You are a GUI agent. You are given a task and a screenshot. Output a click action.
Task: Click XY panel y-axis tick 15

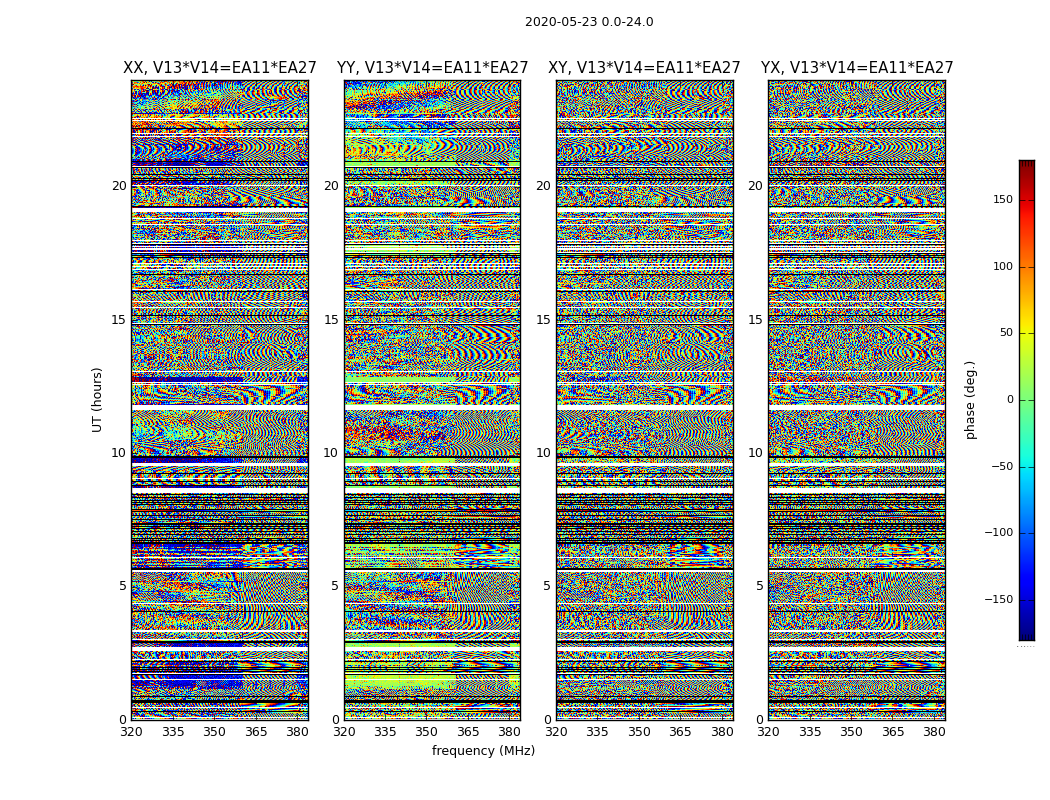click(543, 319)
